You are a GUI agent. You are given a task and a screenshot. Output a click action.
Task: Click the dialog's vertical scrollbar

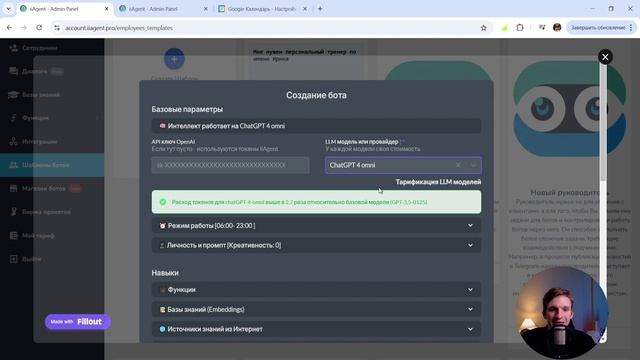pos(603,122)
